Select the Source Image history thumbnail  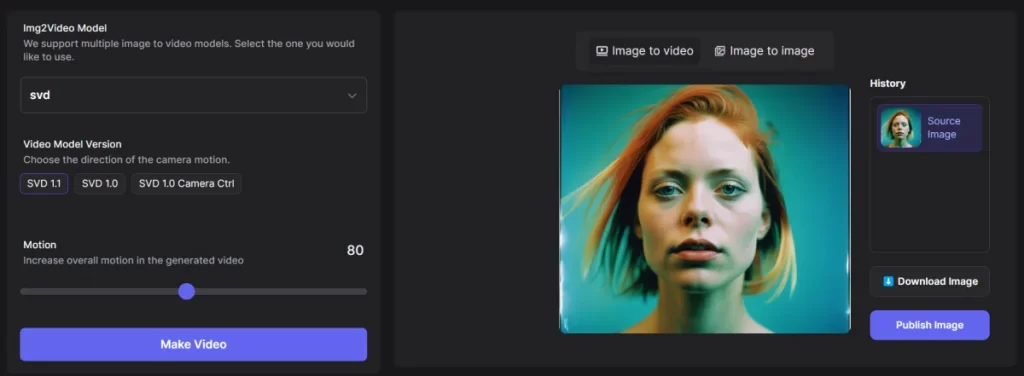(x=901, y=128)
